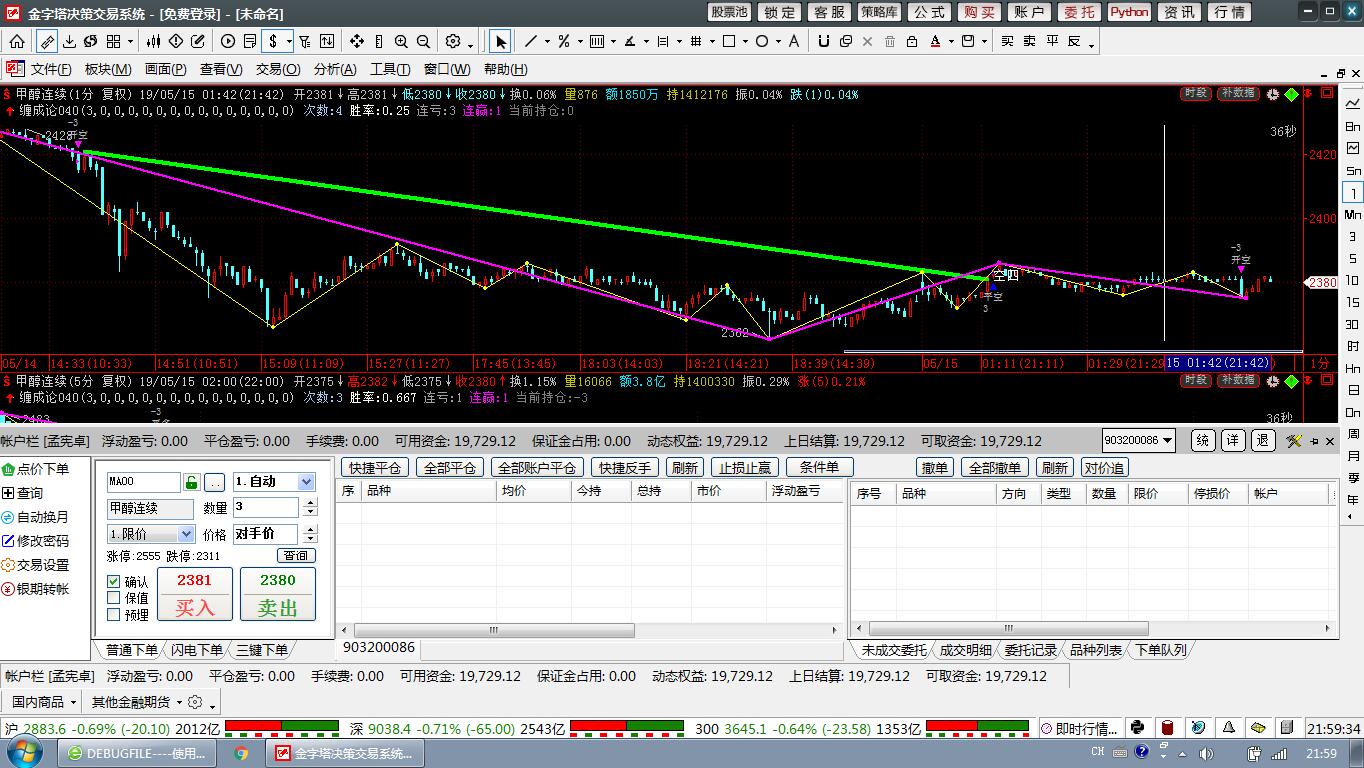Switch to the 成交明细 tab
The height and width of the screenshot is (768, 1364).
point(965,650)
